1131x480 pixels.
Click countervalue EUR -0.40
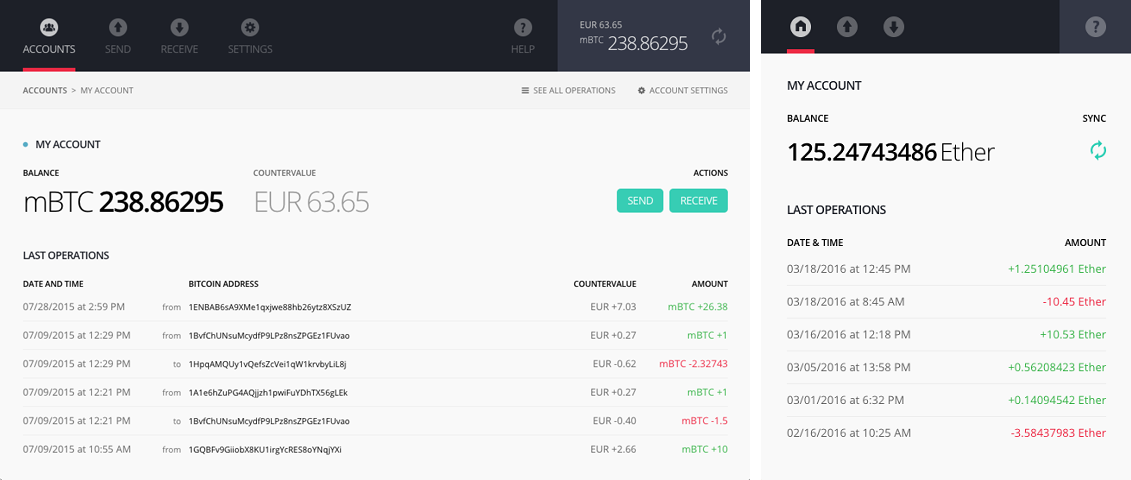(x=615, y=421)
